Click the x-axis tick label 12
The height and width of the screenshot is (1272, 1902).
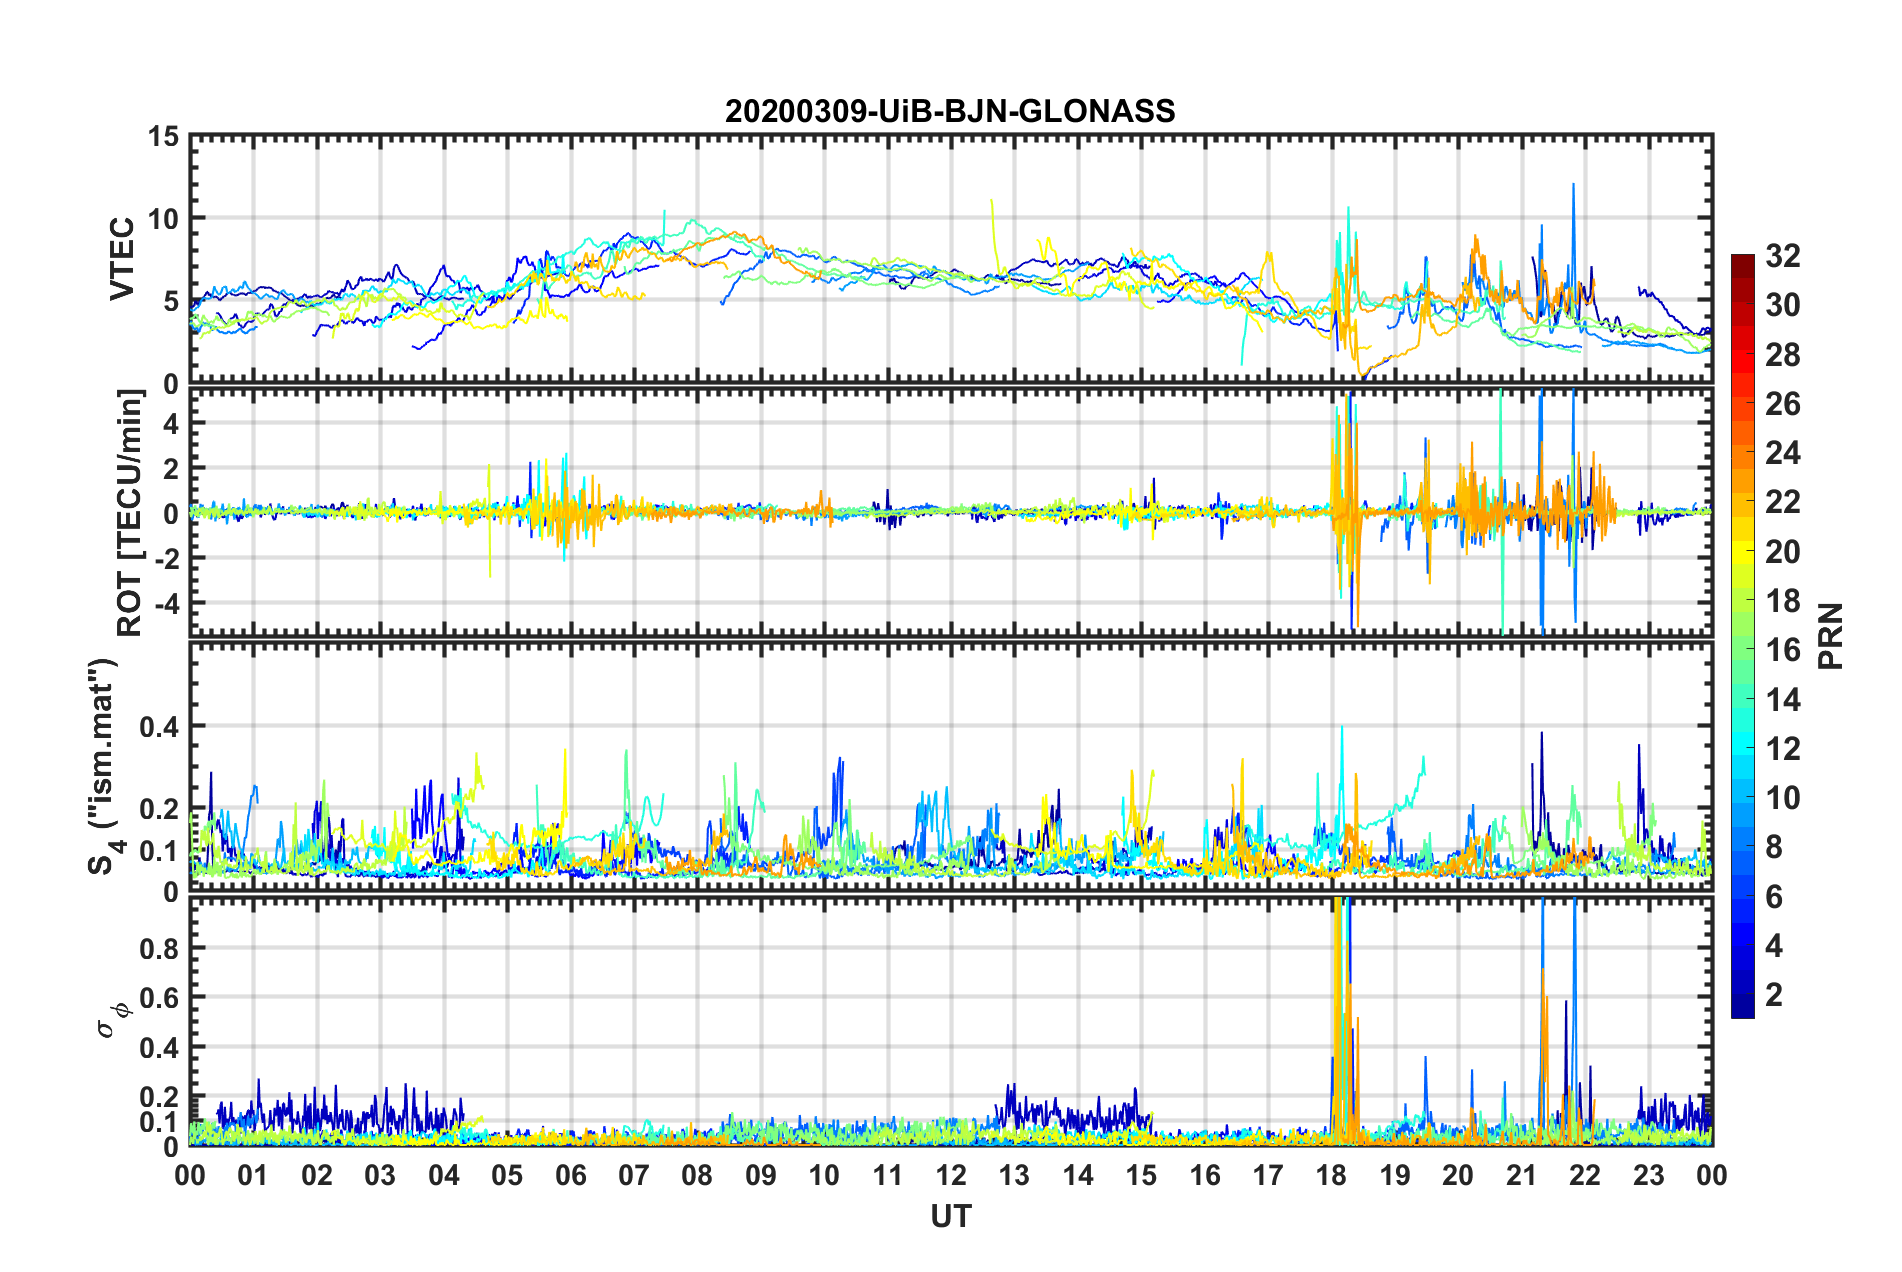(x=951, y=1175)
